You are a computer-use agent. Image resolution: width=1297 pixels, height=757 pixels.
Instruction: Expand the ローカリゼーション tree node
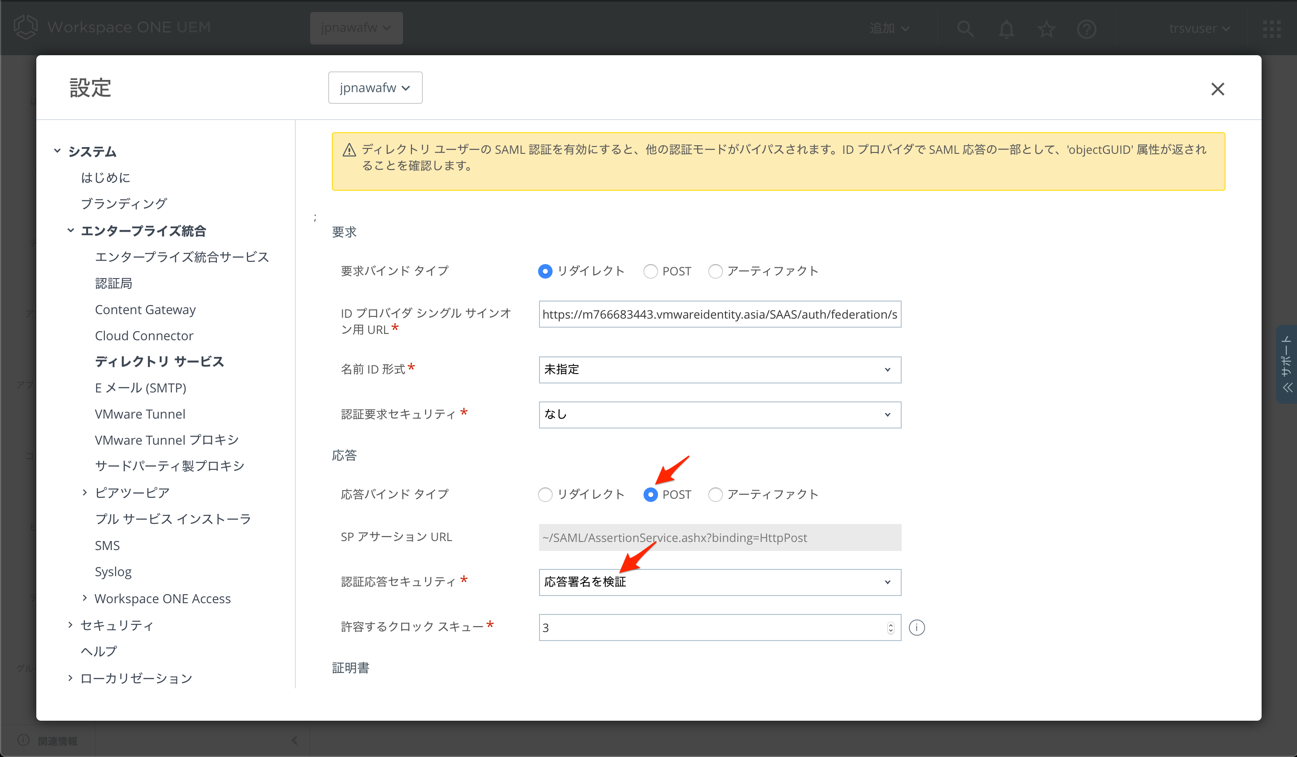(x=71, y=678)
